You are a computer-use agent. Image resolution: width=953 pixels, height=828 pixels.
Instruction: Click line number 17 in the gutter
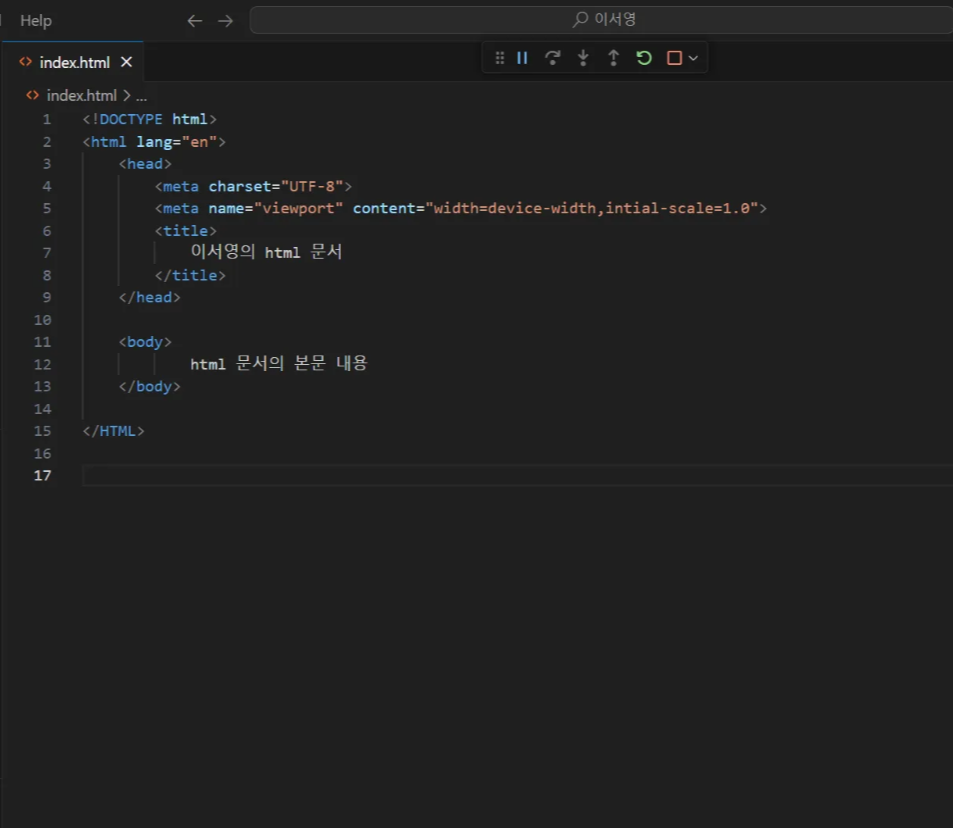(43, 475)
